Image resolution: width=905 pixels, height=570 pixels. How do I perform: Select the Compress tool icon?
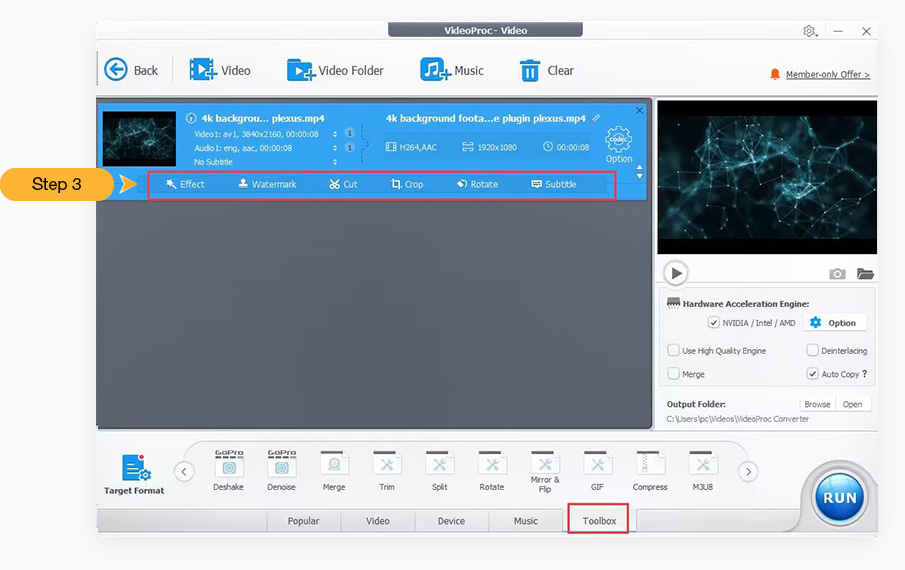tap(650, 467)
